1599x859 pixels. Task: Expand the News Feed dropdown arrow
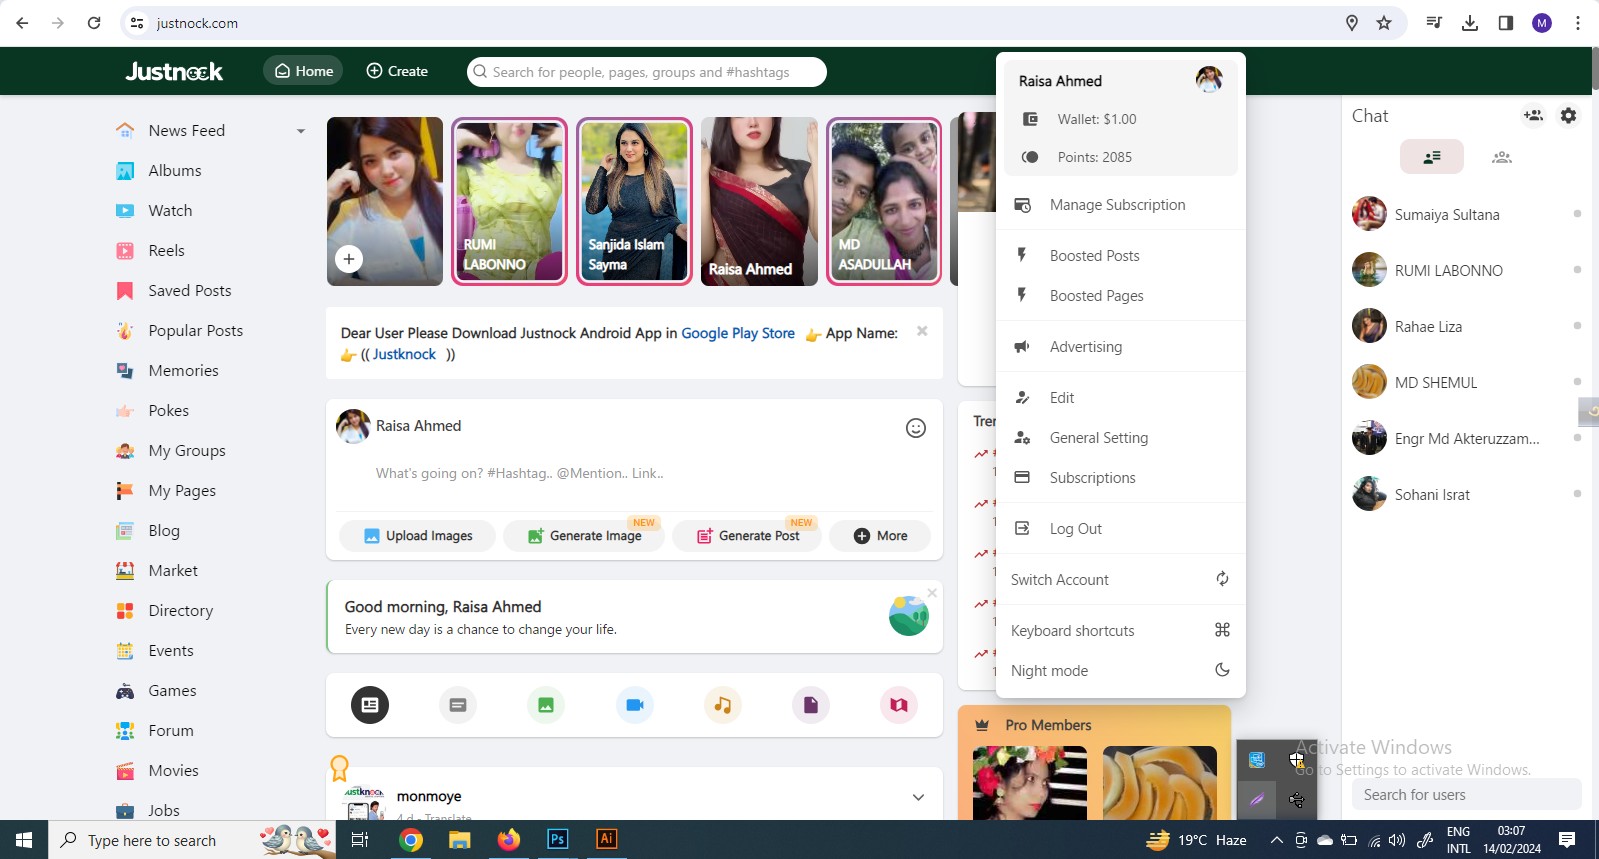coord(301,131)
